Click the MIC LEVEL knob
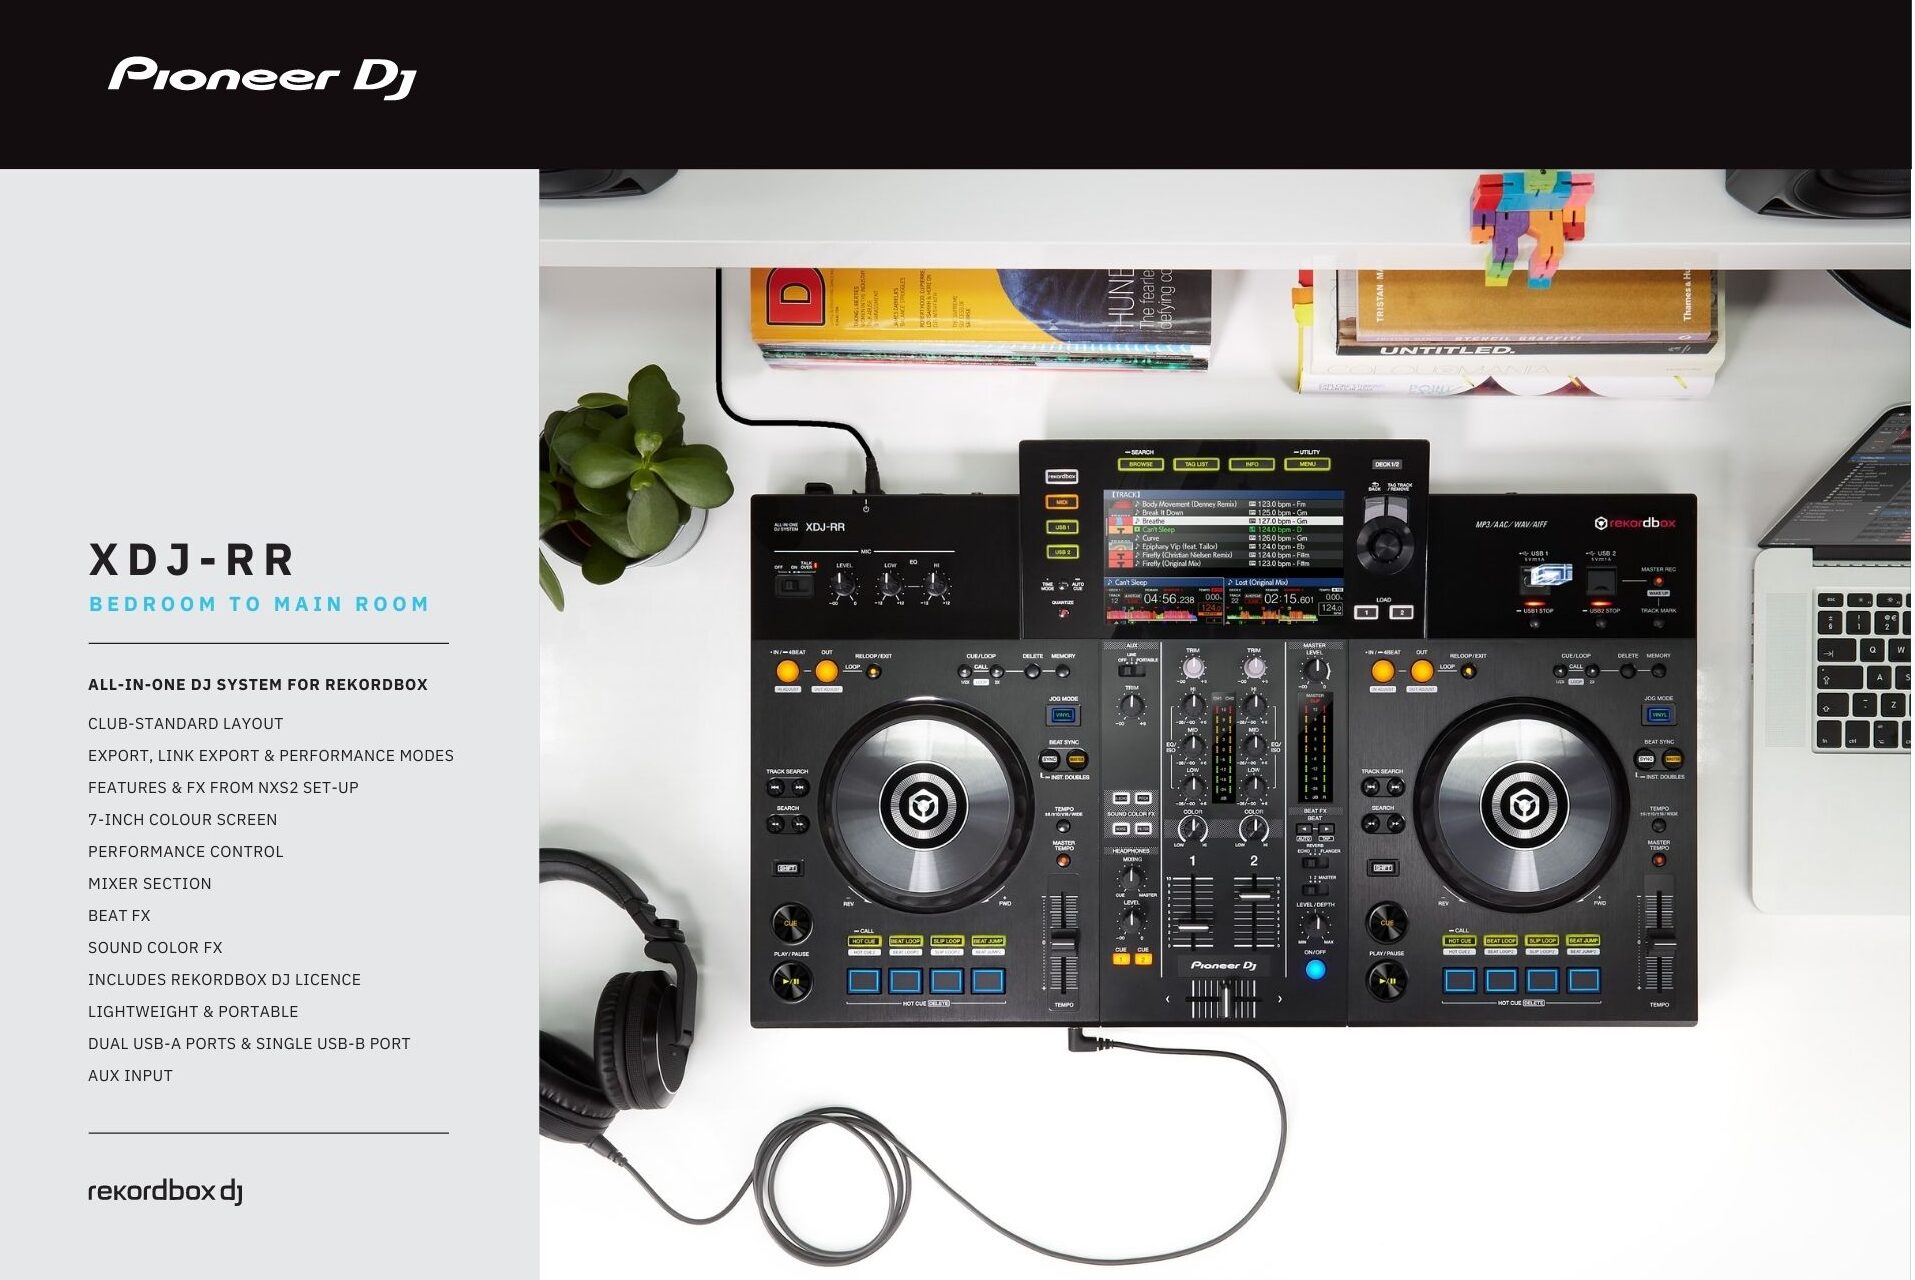1915x1280 pixels. pos(843,586)
